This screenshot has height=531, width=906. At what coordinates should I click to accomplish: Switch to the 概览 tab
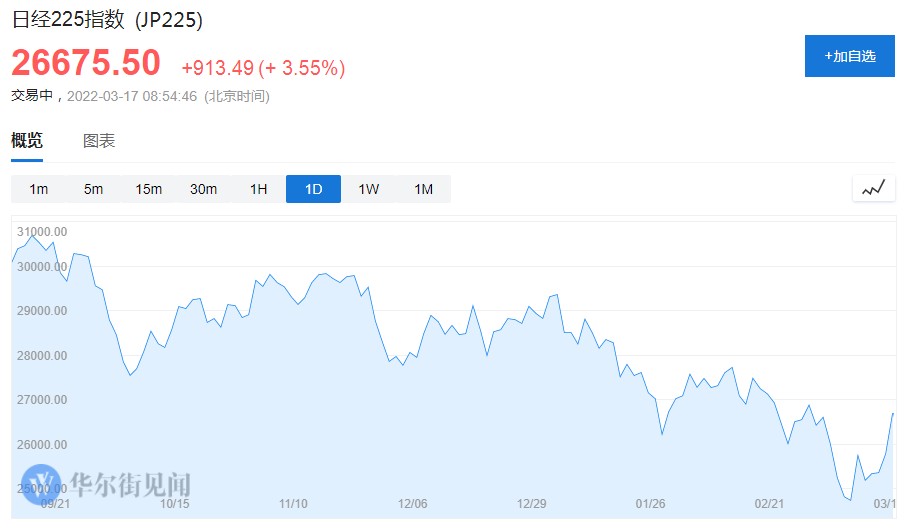click(x=27, y=141)
